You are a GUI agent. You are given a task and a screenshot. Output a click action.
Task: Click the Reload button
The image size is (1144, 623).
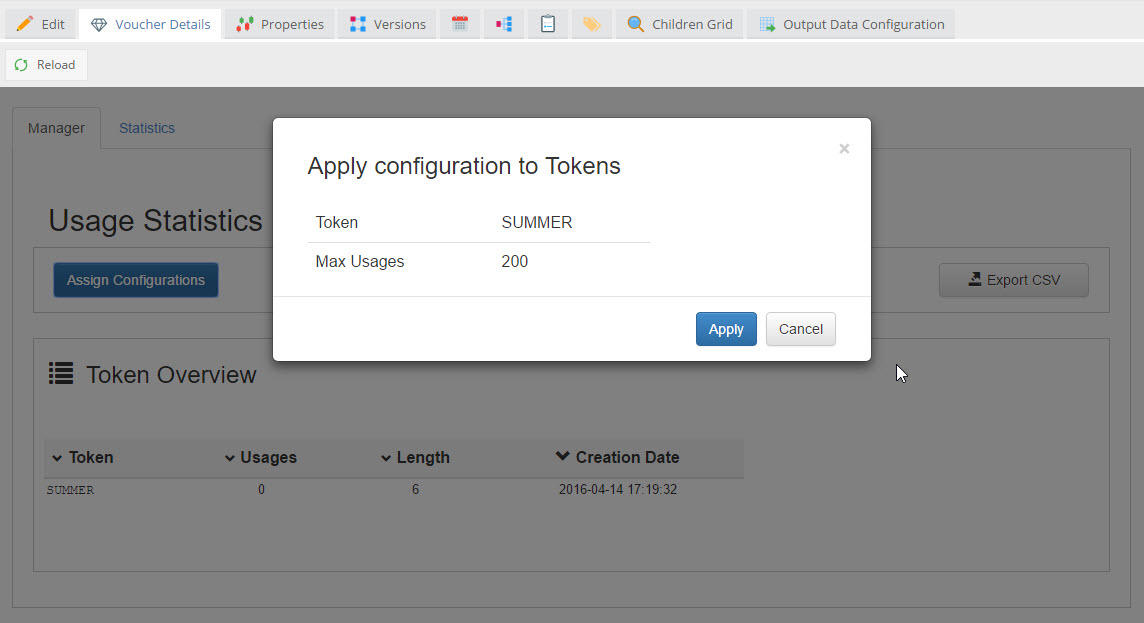46,65
